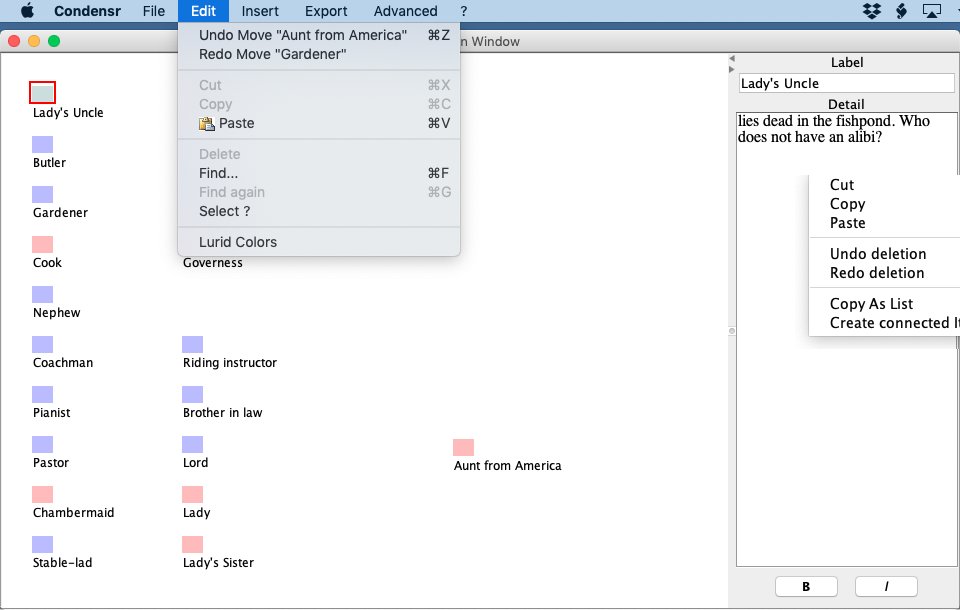Click the Aunt from America label
The height and width of the screenshot is (610, 960).
pos(508,465)
